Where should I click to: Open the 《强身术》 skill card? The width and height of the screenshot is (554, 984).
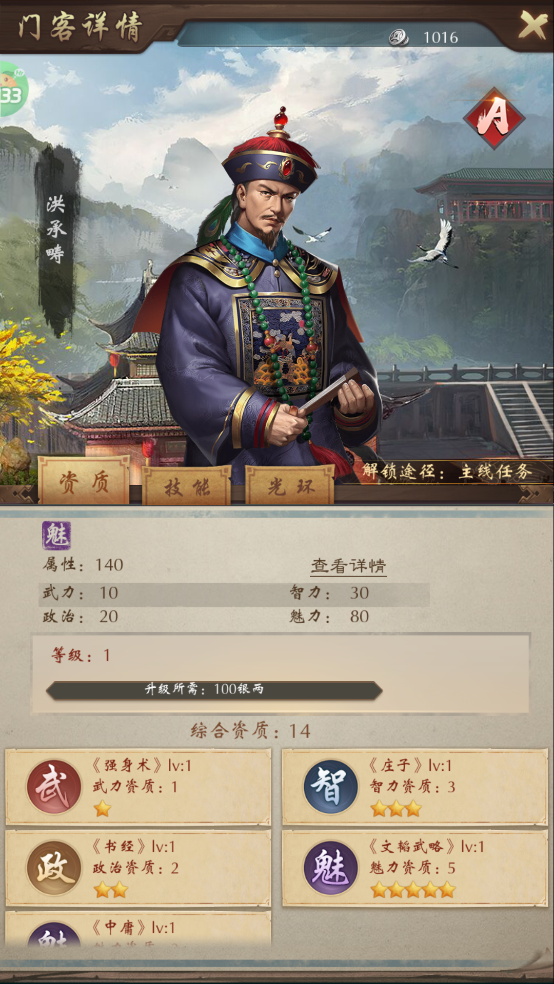pyautogui.click(x=138, y=787)
